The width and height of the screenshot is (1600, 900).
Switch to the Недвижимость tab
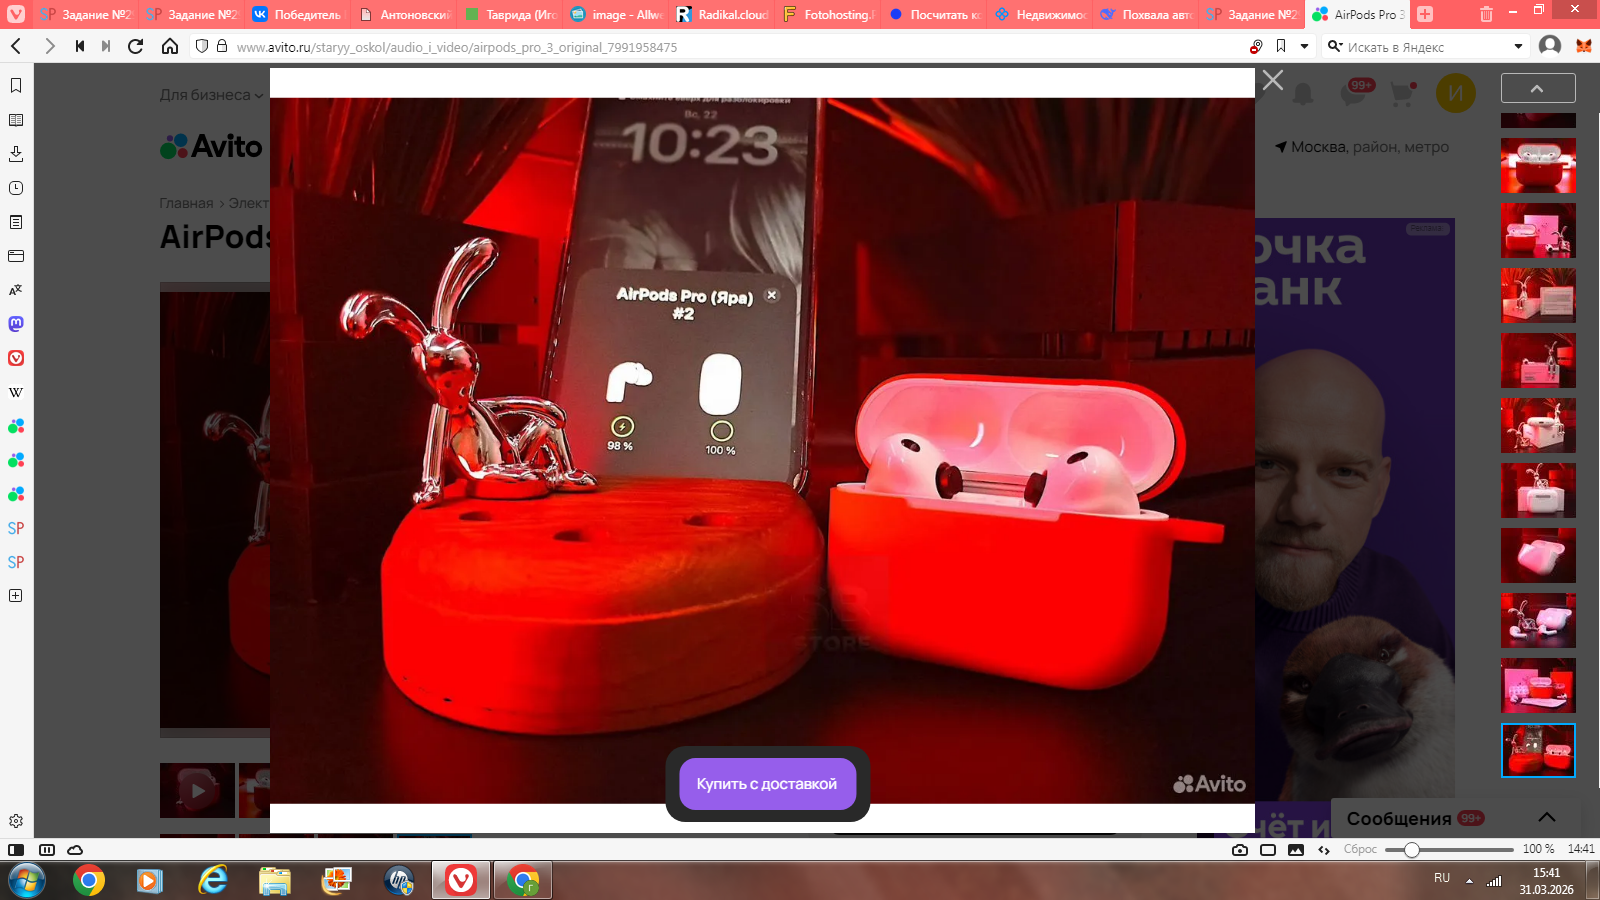1041,14
